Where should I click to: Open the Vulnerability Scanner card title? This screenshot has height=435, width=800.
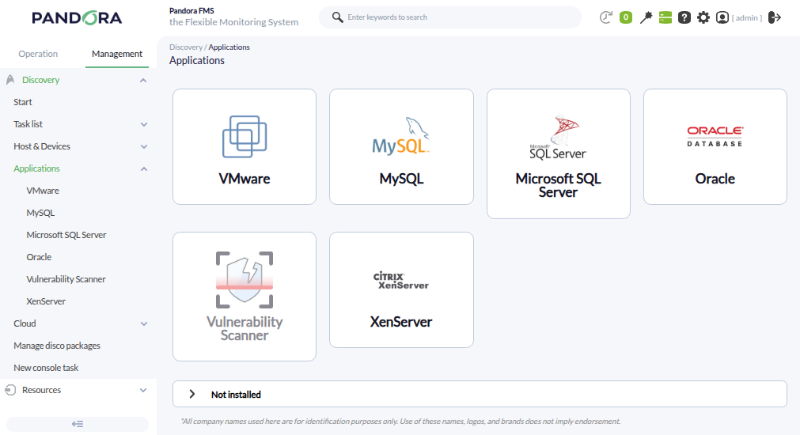click(x=244, y=328)
